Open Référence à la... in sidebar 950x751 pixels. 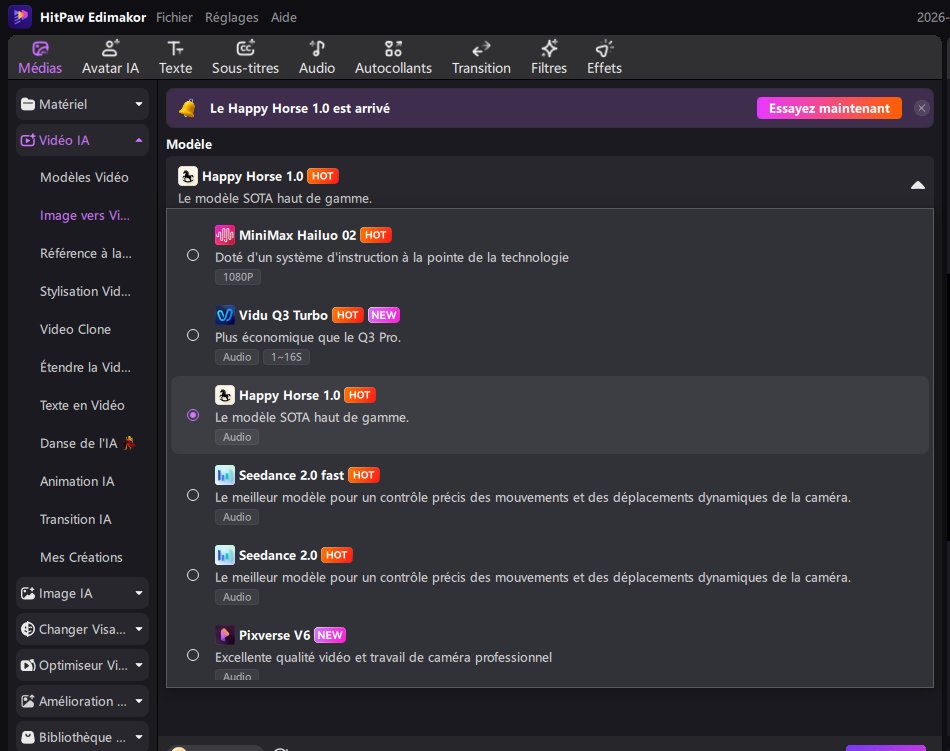pyautogui.click(x=85, y=253)
